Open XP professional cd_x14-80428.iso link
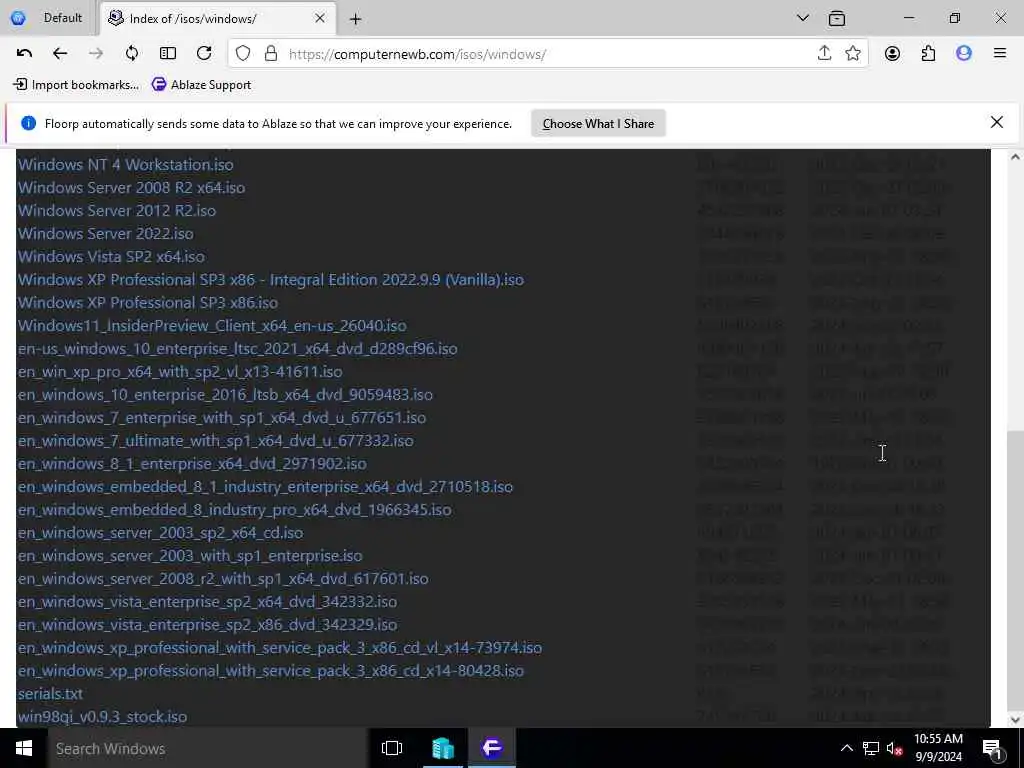The height and width of the screenshot is (768, 1024). [270, 671]
